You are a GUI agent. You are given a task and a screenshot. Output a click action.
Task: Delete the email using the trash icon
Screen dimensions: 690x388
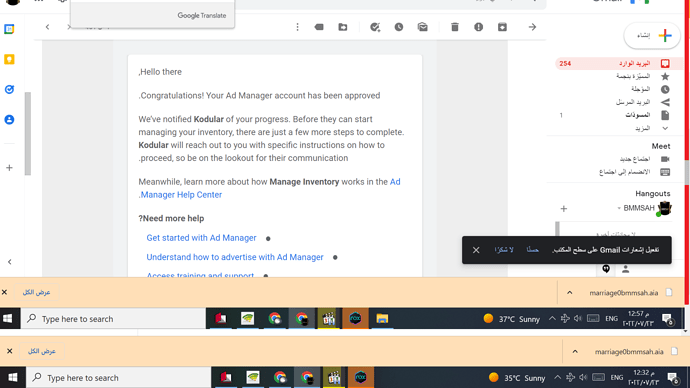(455, 27)
